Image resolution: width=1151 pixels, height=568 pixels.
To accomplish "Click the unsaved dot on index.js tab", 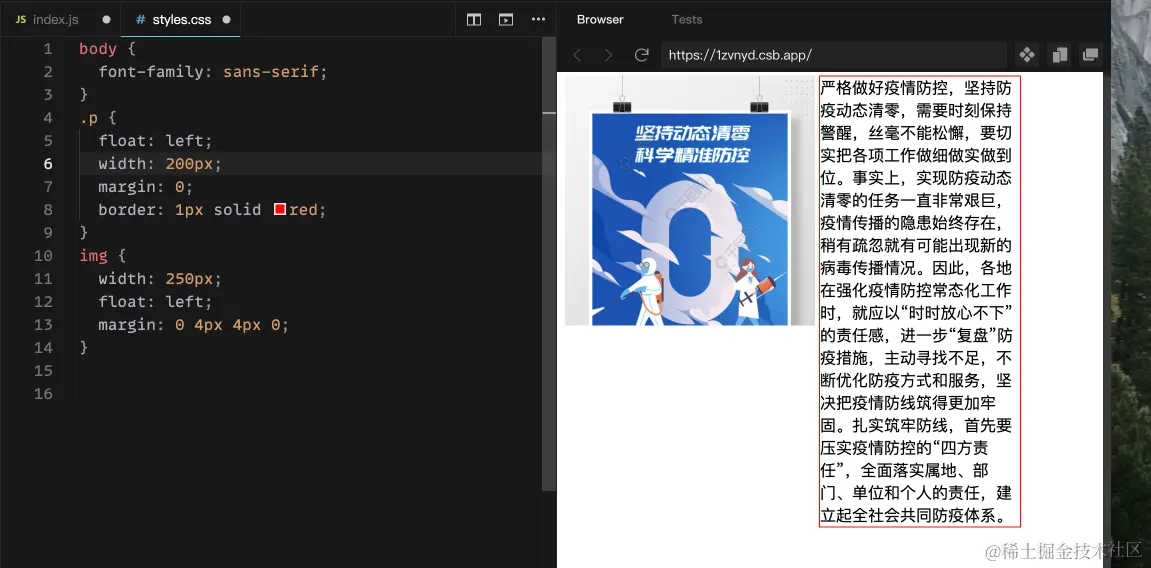I will 107,20.
